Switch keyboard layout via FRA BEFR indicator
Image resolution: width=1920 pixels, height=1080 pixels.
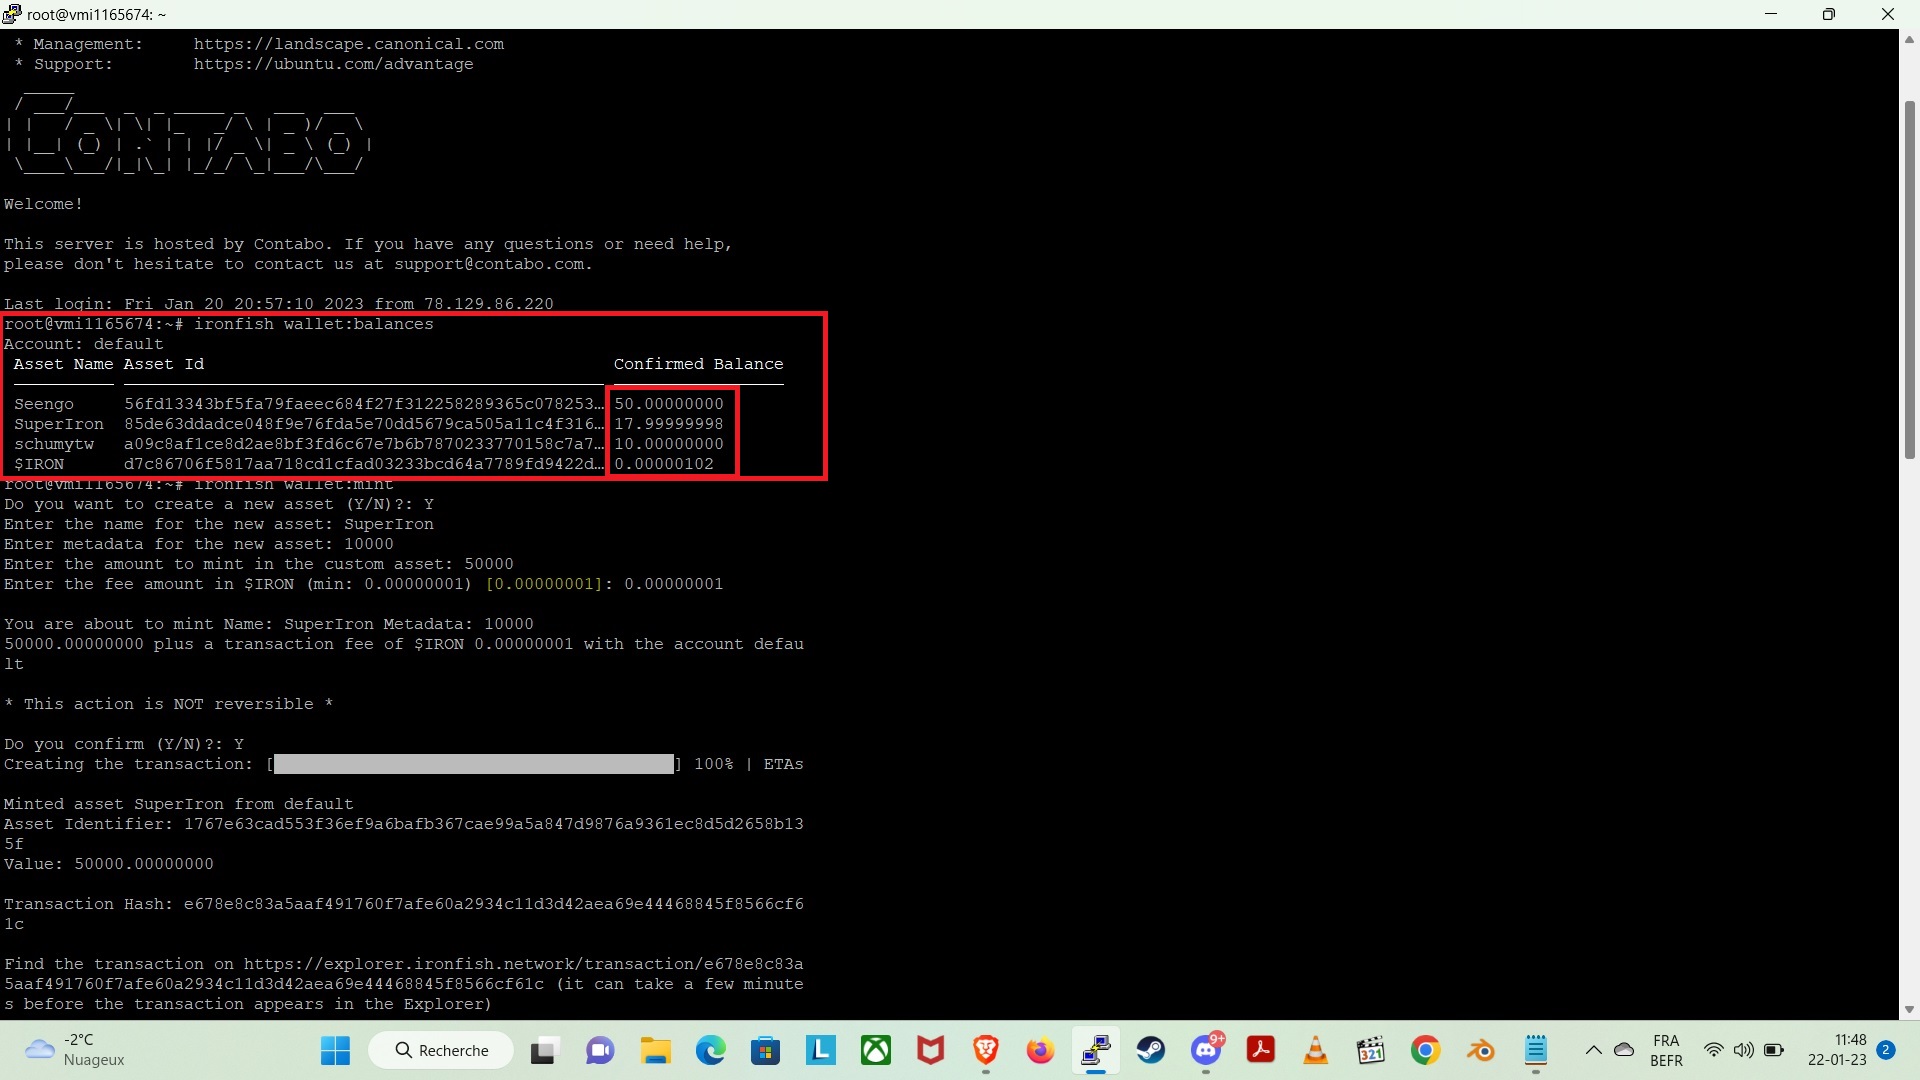click(x=1666, y=1050)
